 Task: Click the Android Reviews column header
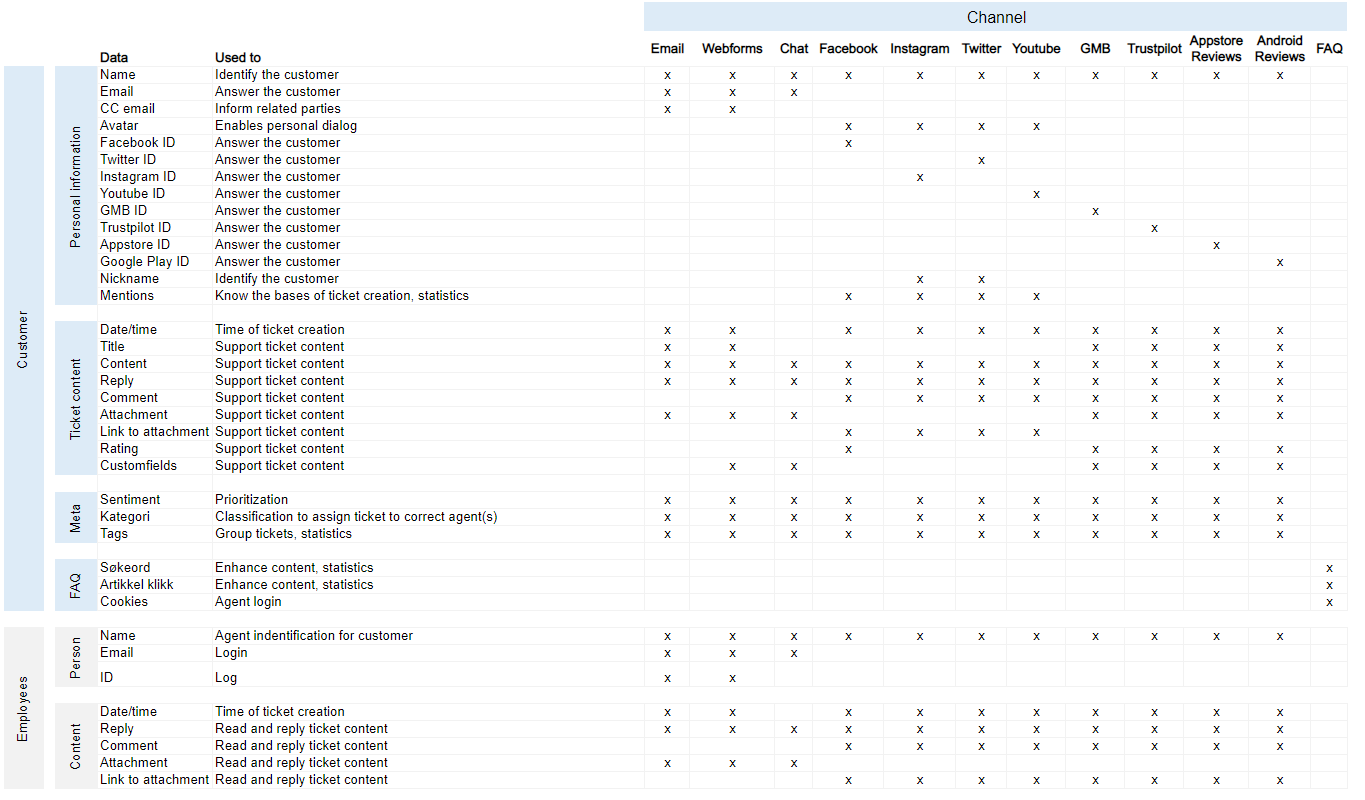(1279, 49)
